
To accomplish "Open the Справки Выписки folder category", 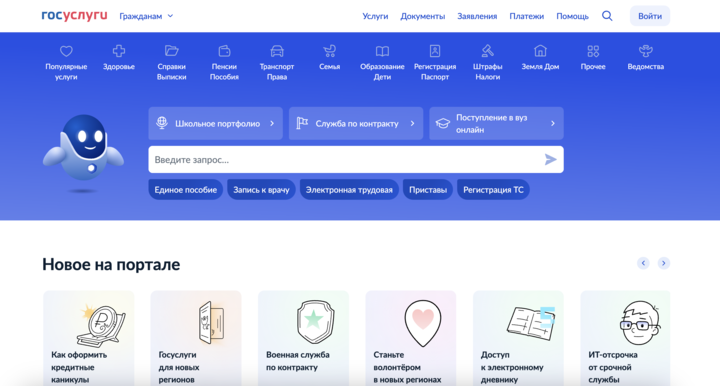I will (171, 62).
